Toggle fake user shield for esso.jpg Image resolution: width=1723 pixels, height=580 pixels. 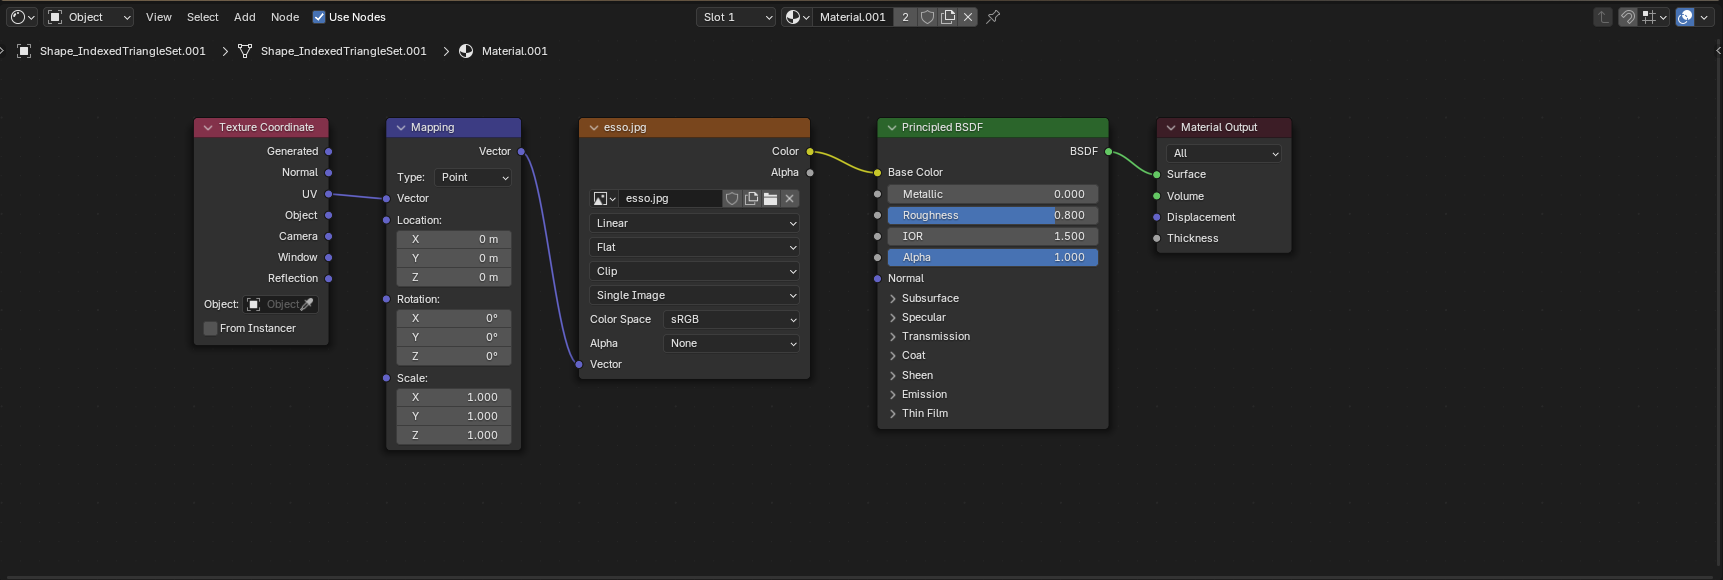732,199
